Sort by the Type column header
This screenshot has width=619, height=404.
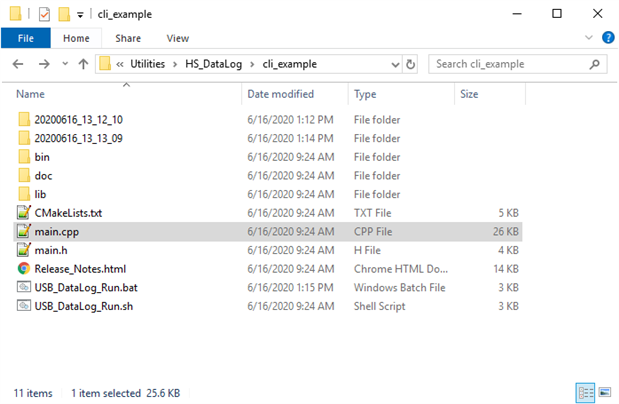tap(365, 94)
